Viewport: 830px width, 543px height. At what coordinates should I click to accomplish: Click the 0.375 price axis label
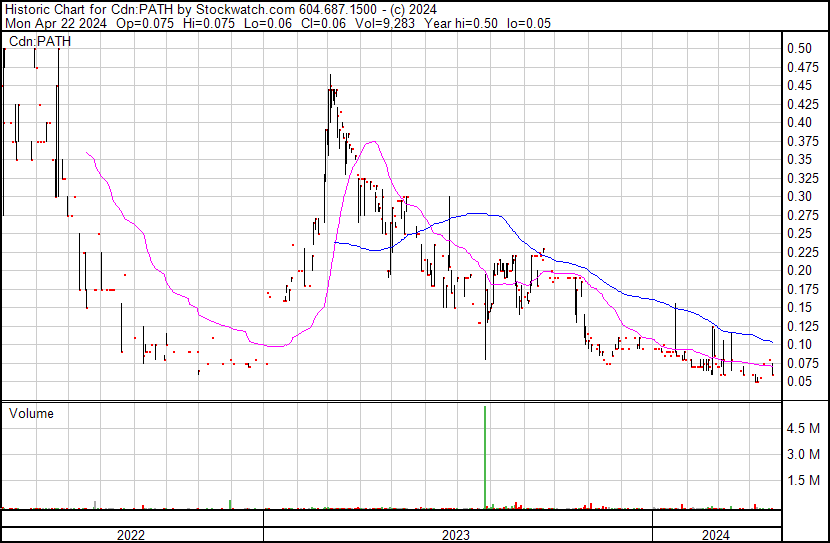(x=801, y=141)
